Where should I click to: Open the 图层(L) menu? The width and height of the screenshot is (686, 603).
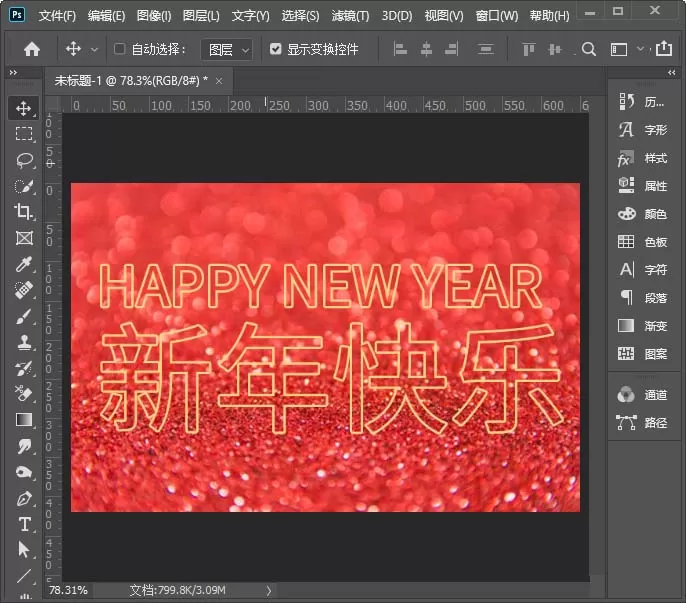pos(201,16)
